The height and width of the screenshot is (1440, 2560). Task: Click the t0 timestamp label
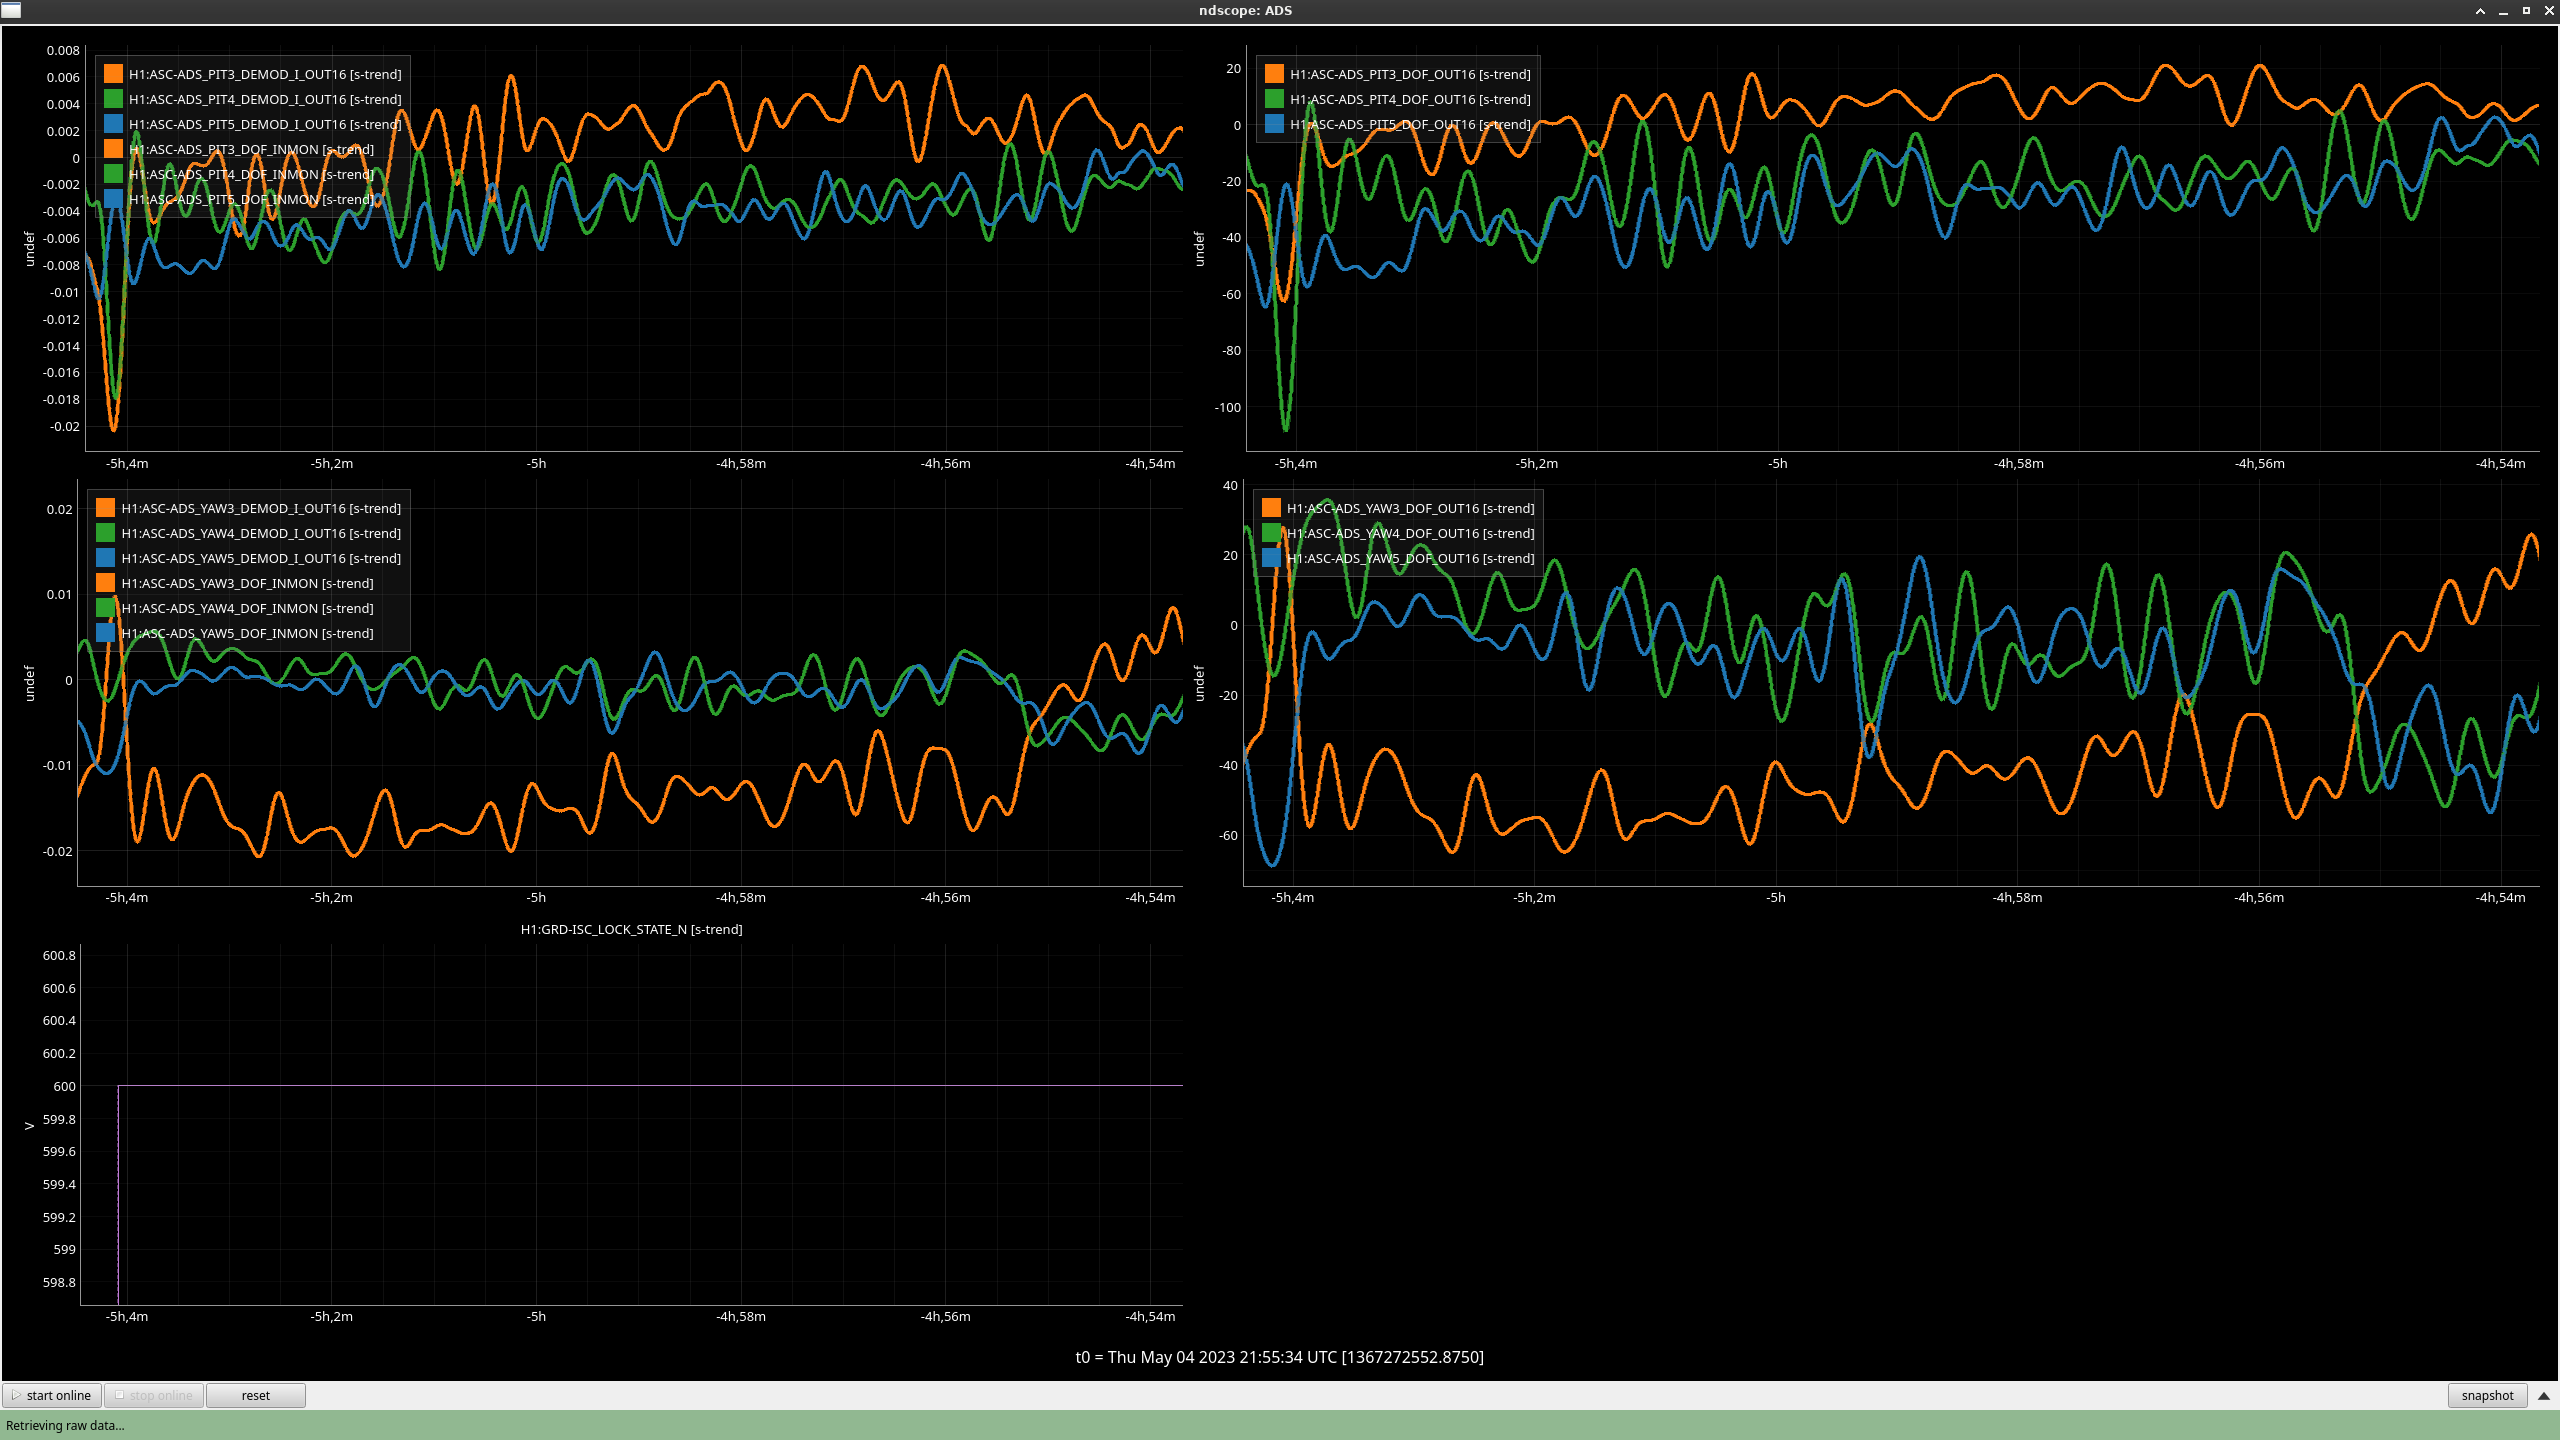coord(1279,1357)
